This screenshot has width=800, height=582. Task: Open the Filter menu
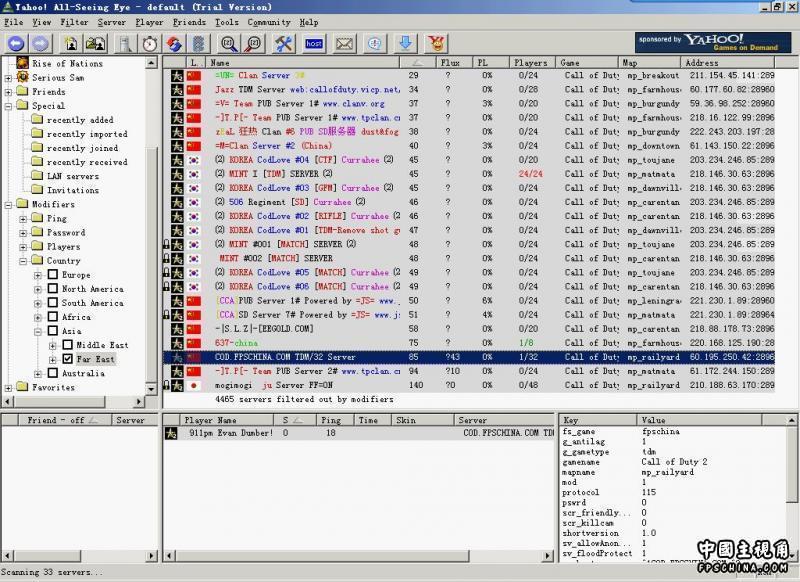tap(74, 22)
